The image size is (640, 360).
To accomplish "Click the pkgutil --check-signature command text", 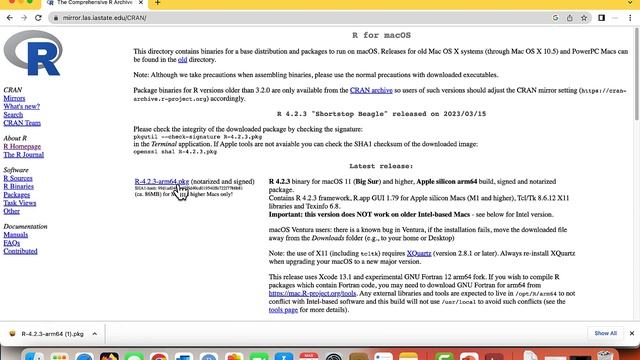I will (x=198, y=137).
